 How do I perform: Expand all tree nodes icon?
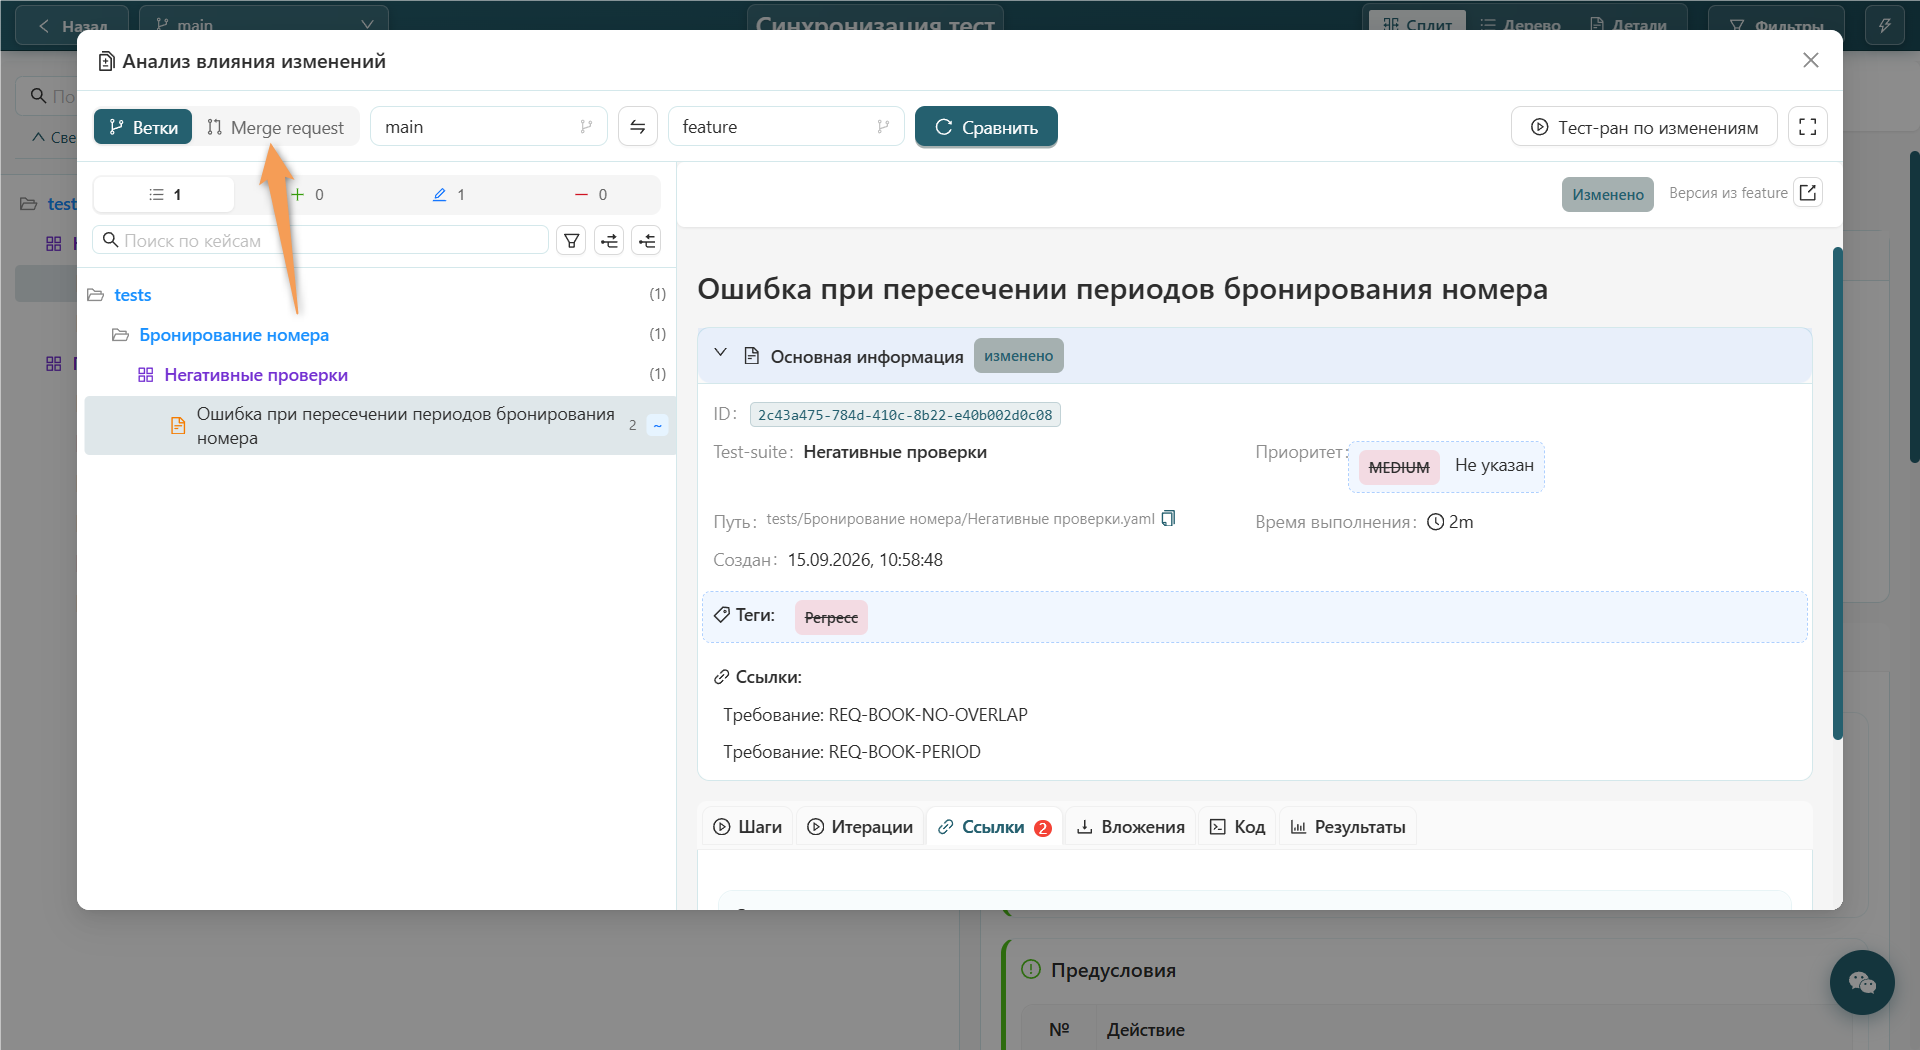(x=609, y=241)
